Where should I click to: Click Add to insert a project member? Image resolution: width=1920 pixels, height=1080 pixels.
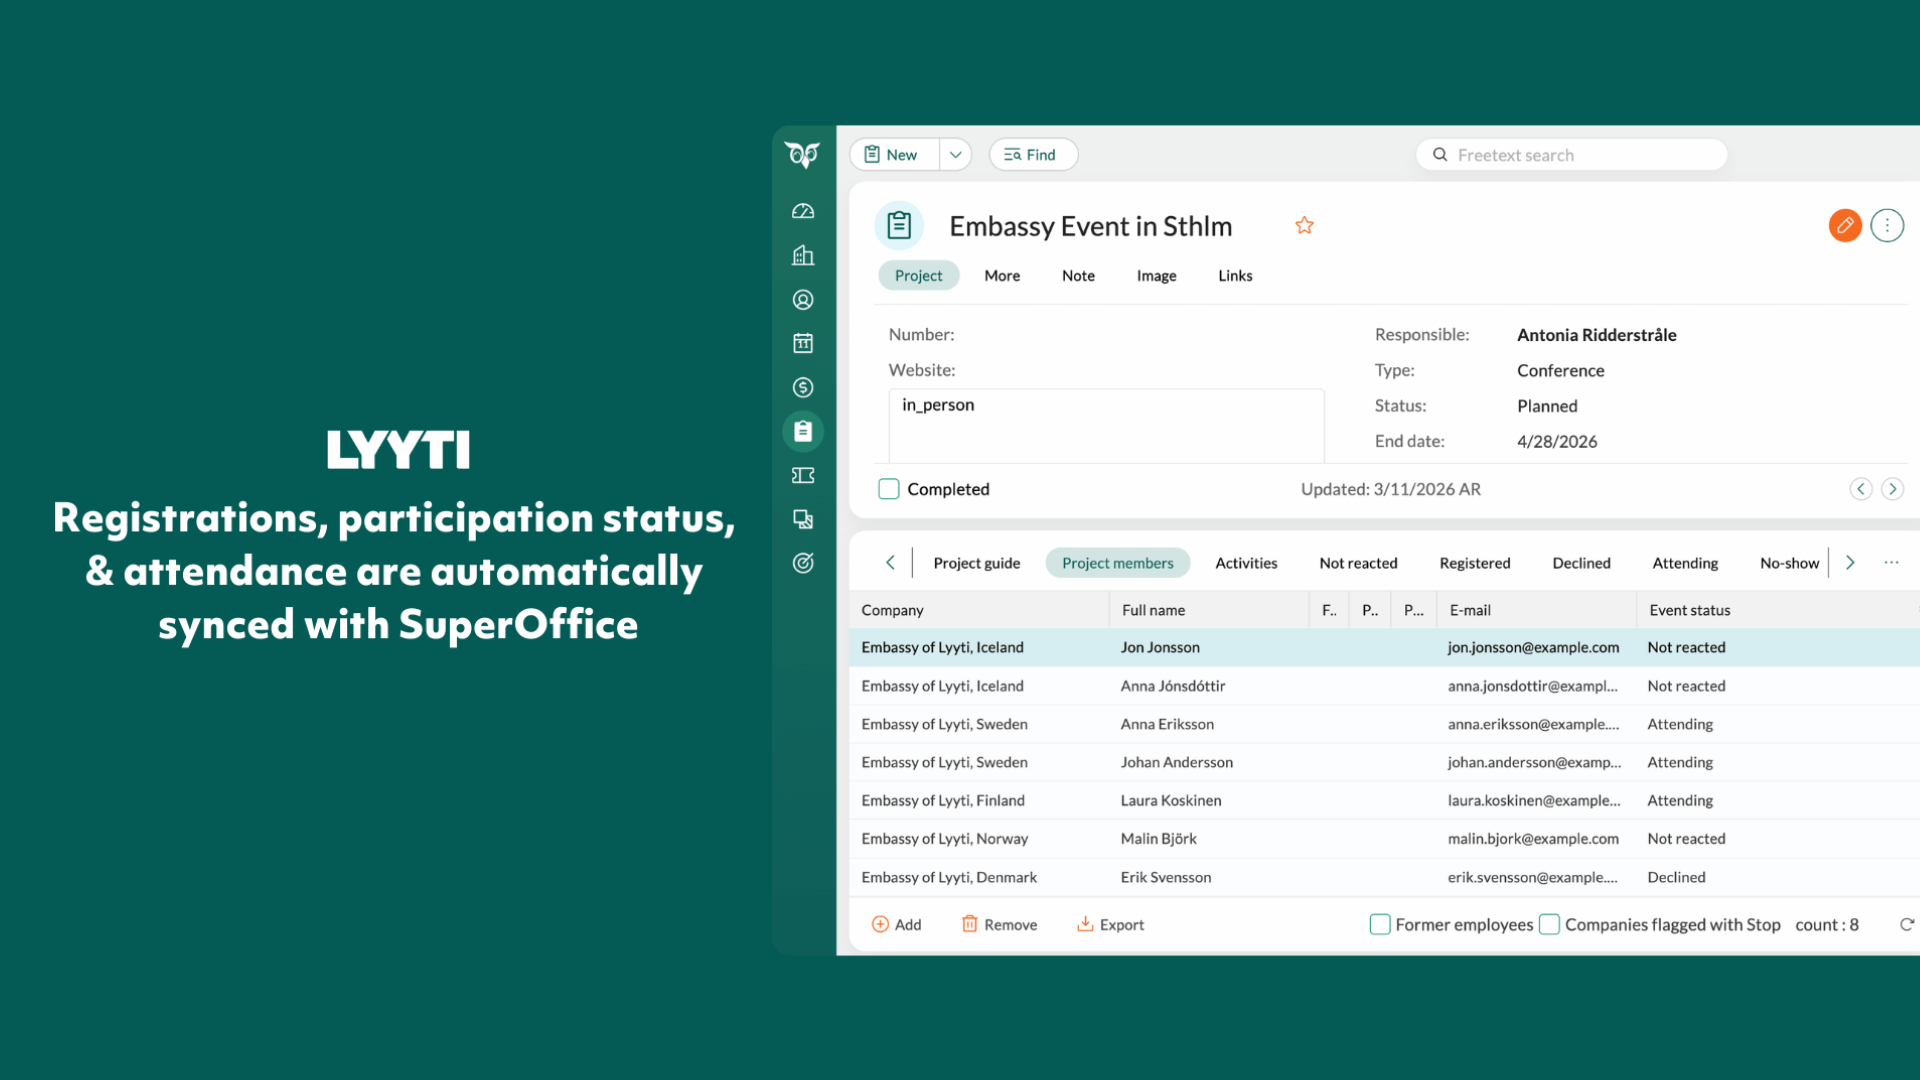pyautogui.click(x=897, y=924)
